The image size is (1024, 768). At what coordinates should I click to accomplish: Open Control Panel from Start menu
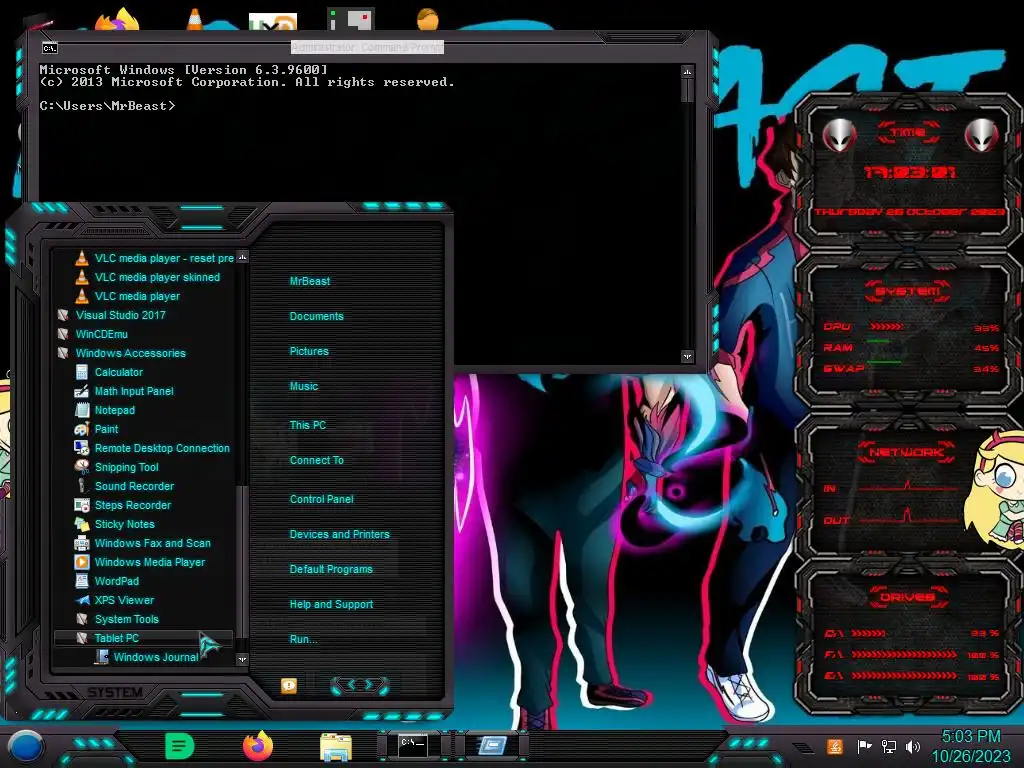point(321,499)
